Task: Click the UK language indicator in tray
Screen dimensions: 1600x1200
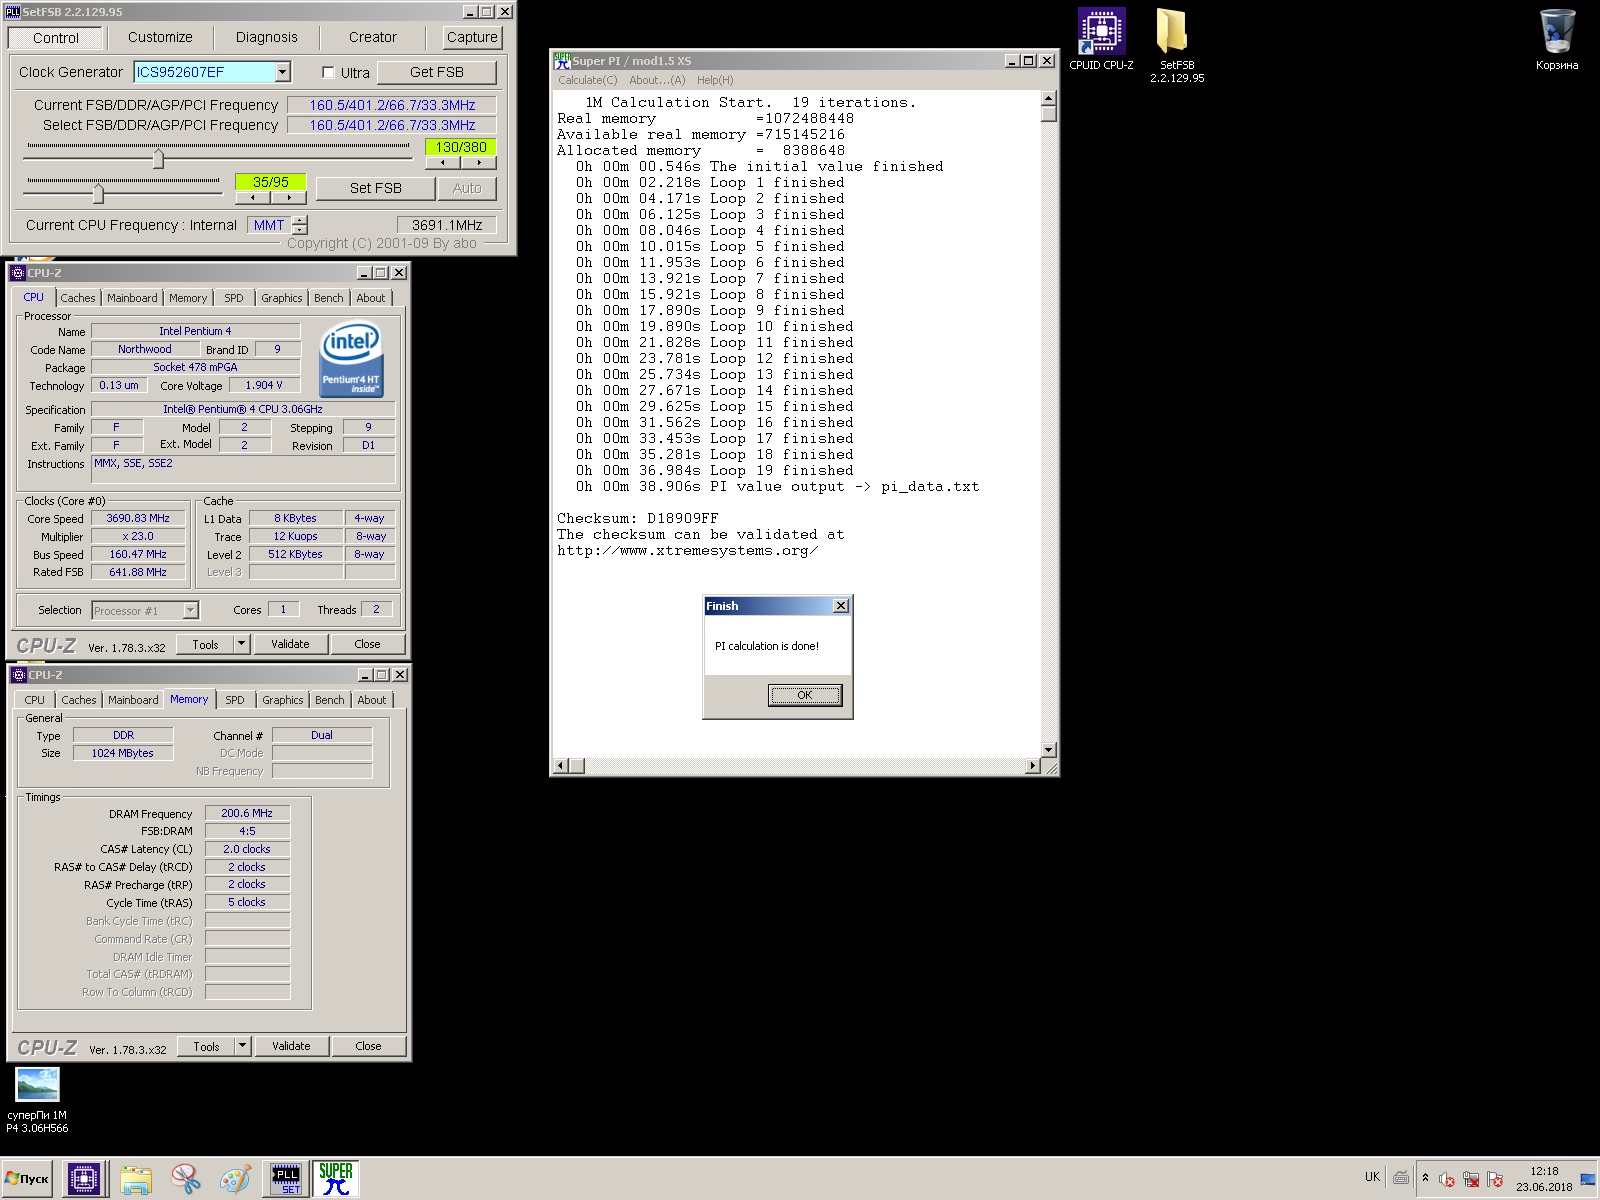Action: click(1372, 1177)
